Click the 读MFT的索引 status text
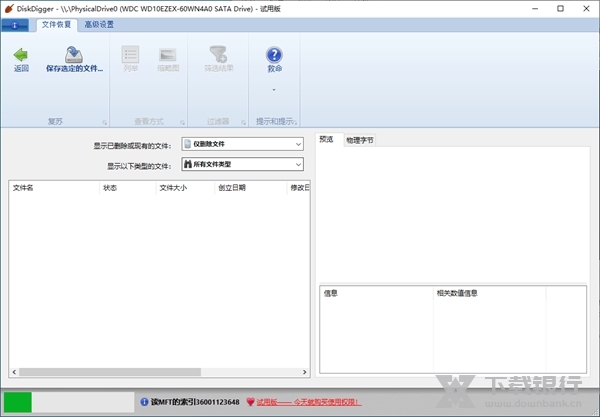600x417 pixels. pyautogui.click(x=195, y=402)
